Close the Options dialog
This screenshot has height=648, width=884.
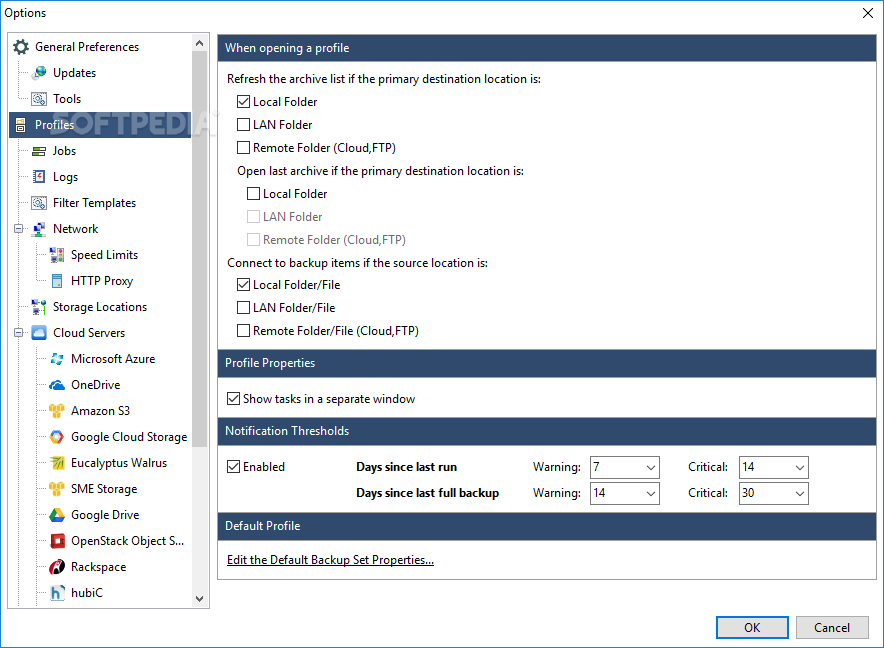[868, 13]
